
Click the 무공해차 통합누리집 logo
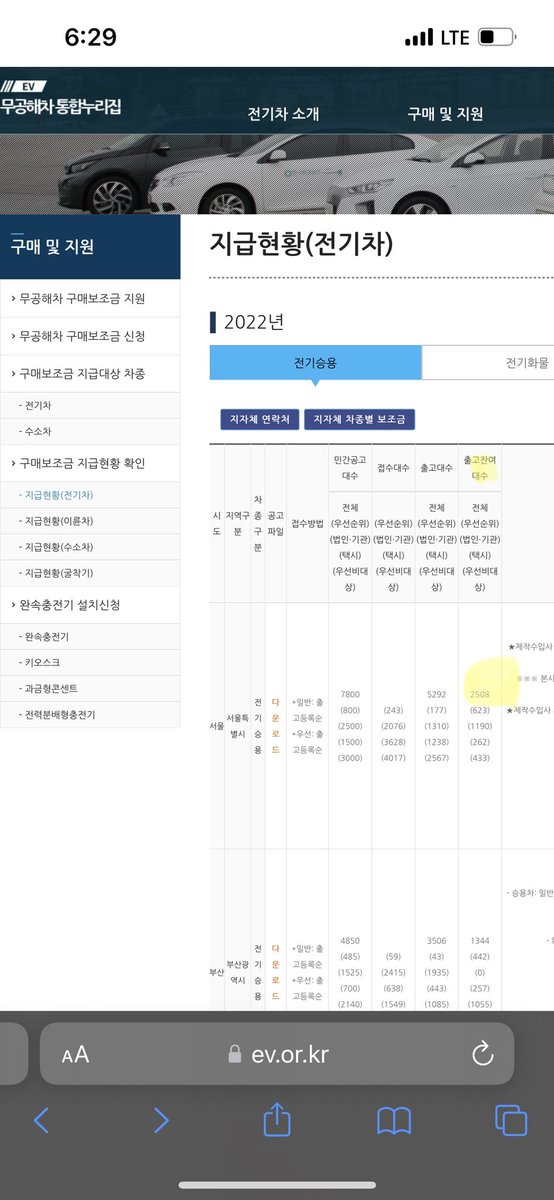click(x=60, y=100)
